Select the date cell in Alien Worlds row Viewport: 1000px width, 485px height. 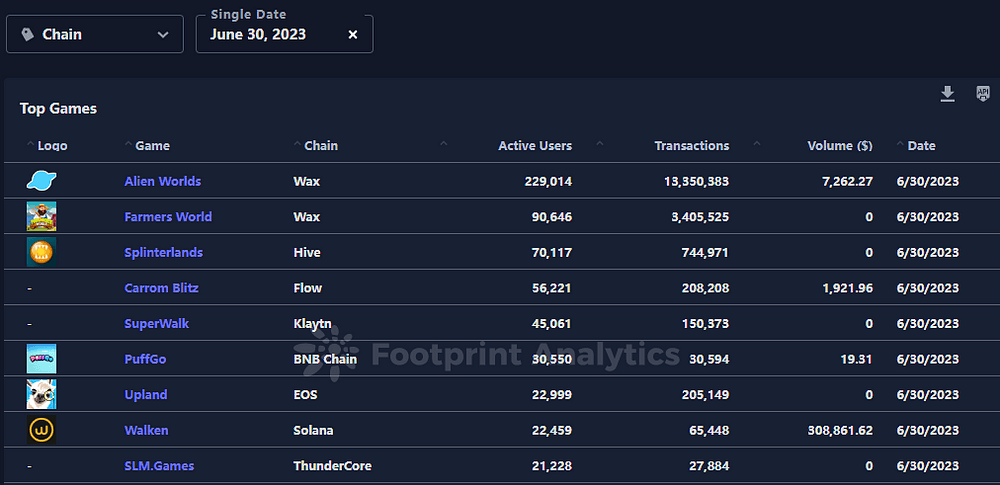(x=928, y=181)
